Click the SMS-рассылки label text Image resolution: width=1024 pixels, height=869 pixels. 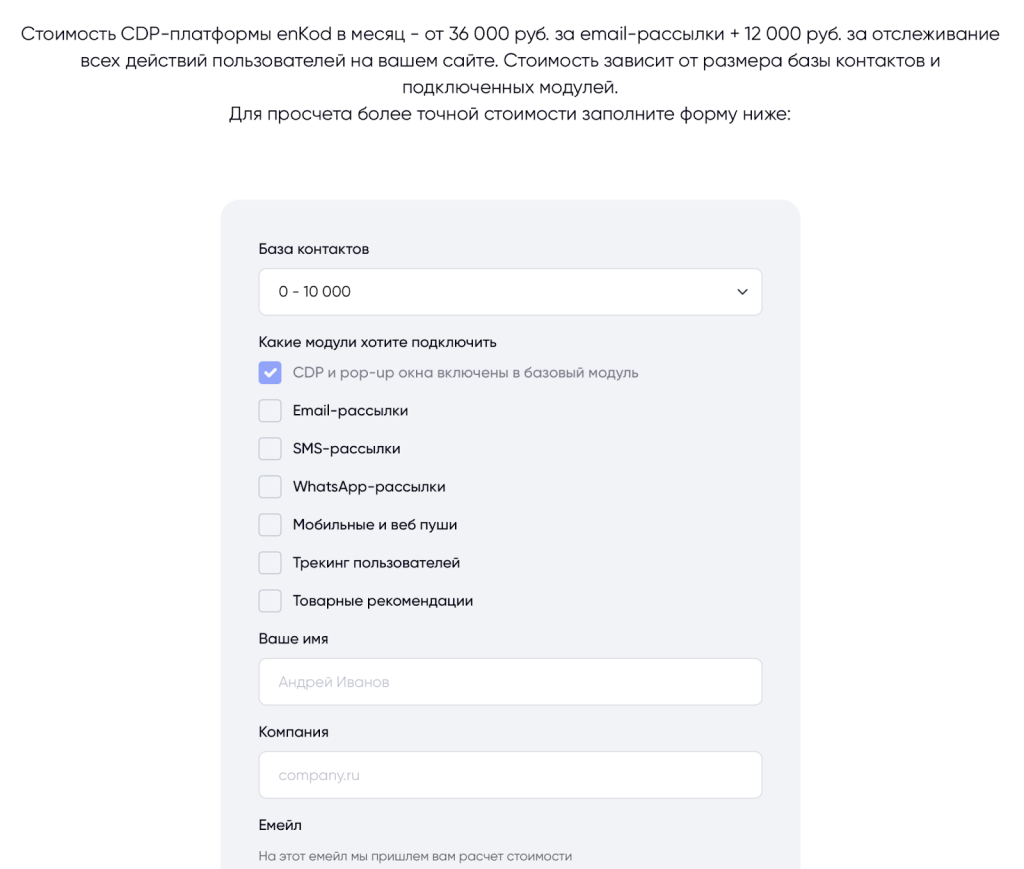[346, 449]
